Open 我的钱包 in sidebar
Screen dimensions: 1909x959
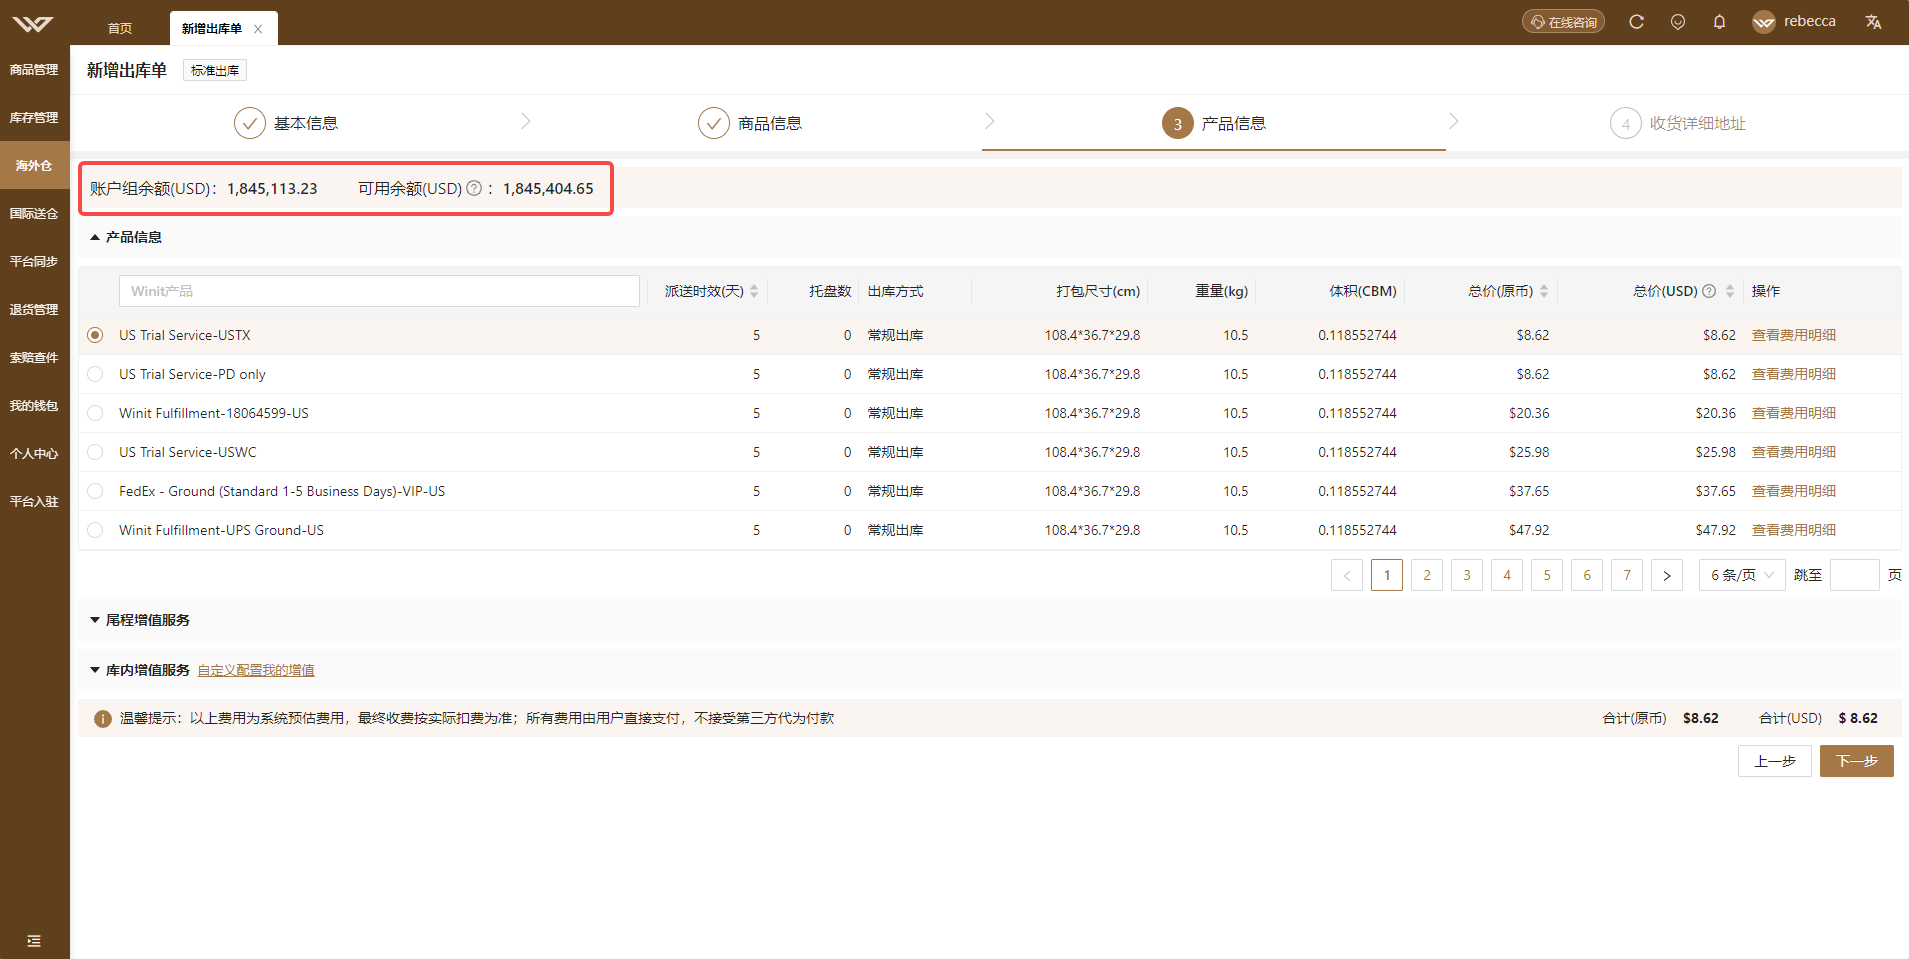34,406
